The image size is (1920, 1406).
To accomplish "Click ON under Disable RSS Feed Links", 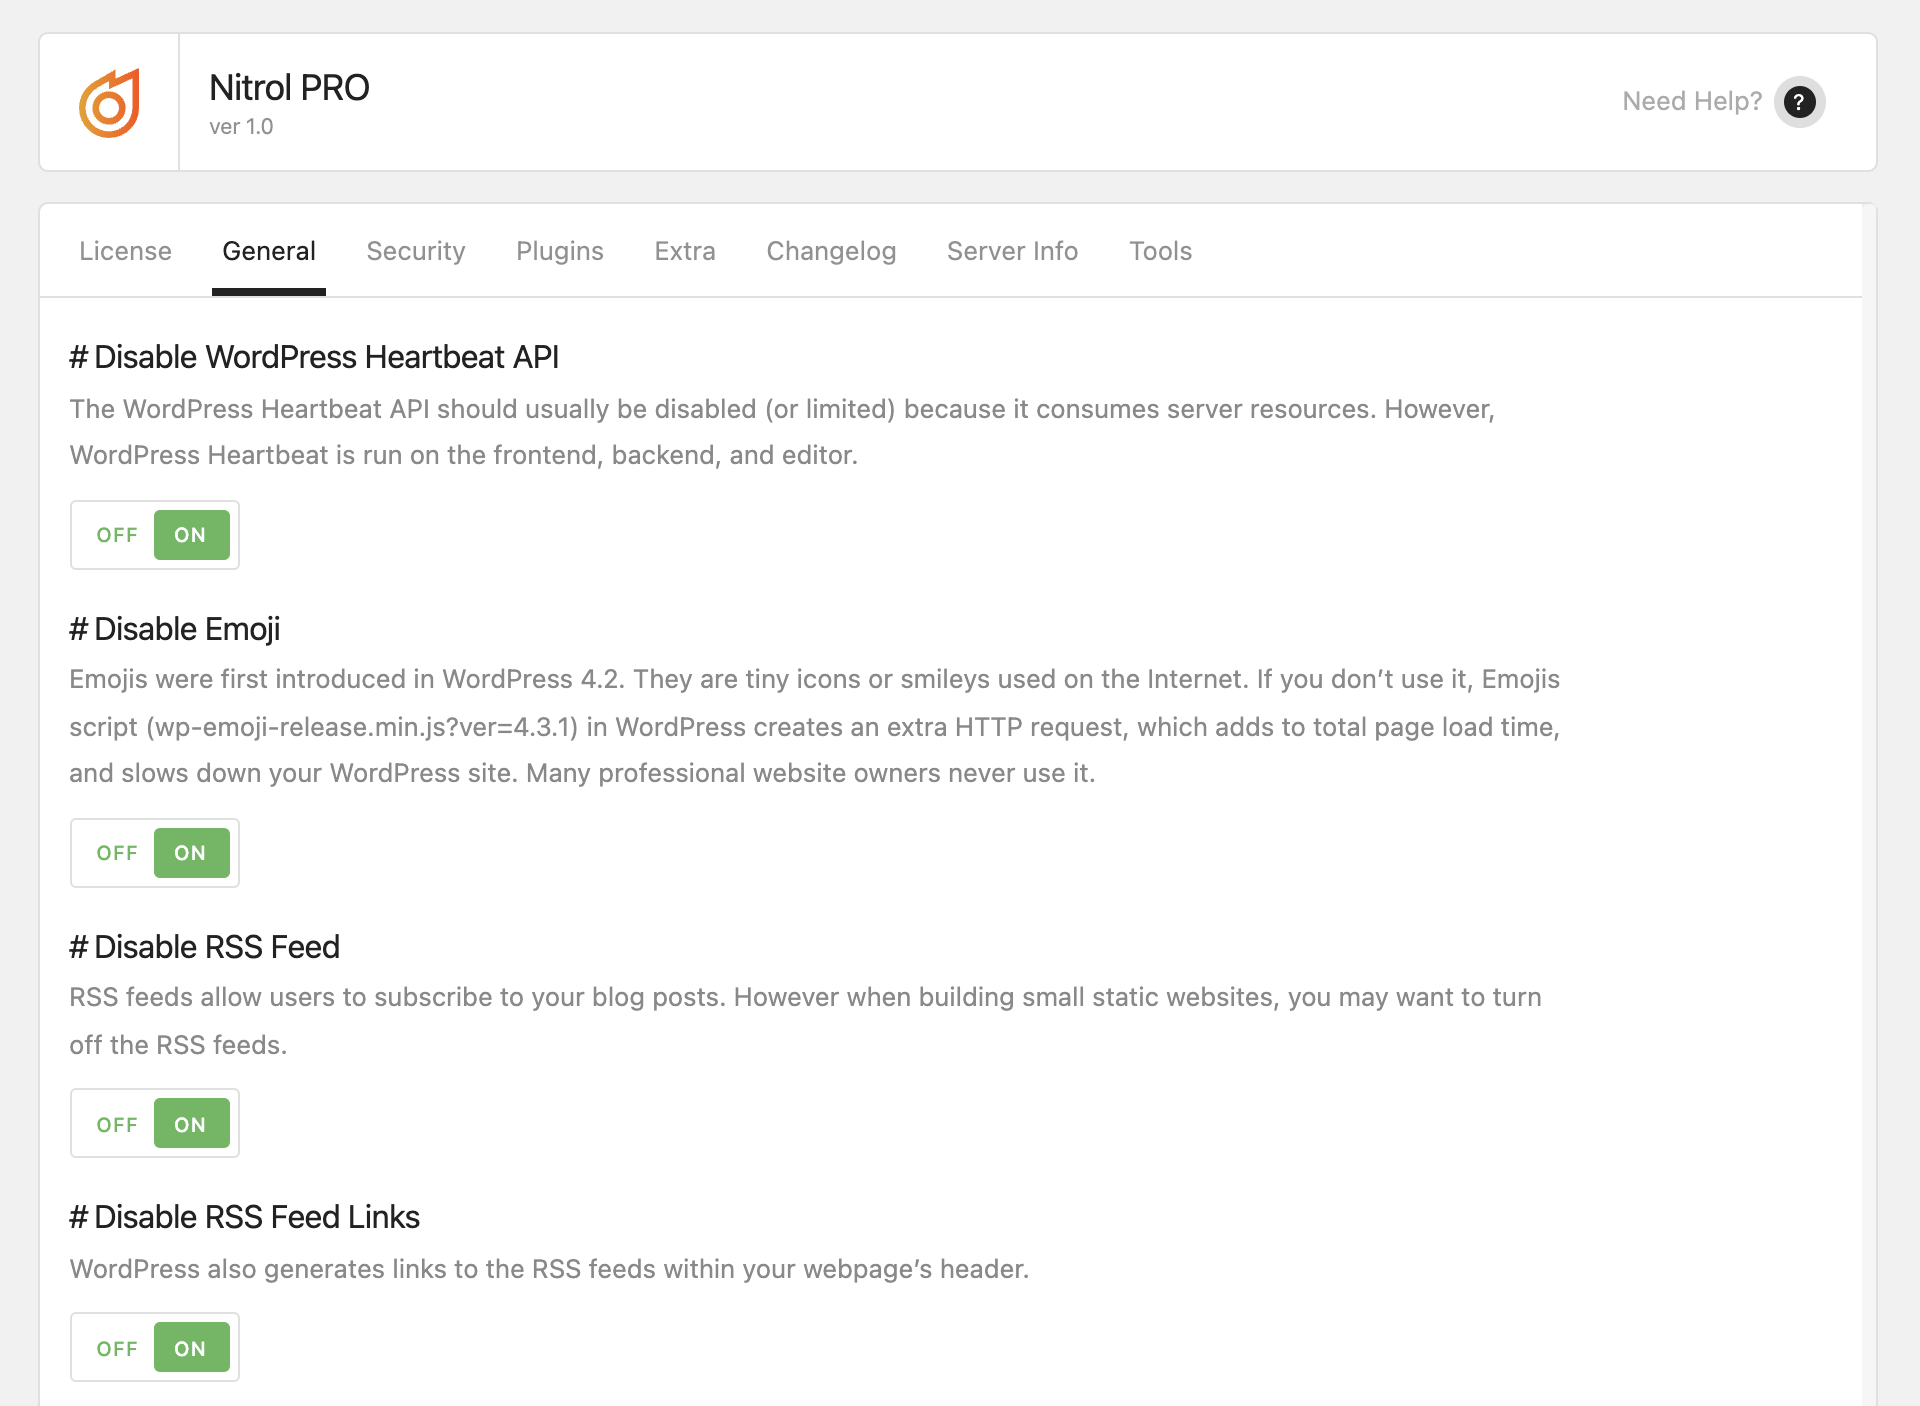I will pyautogui.click(x=191, y=1349).
